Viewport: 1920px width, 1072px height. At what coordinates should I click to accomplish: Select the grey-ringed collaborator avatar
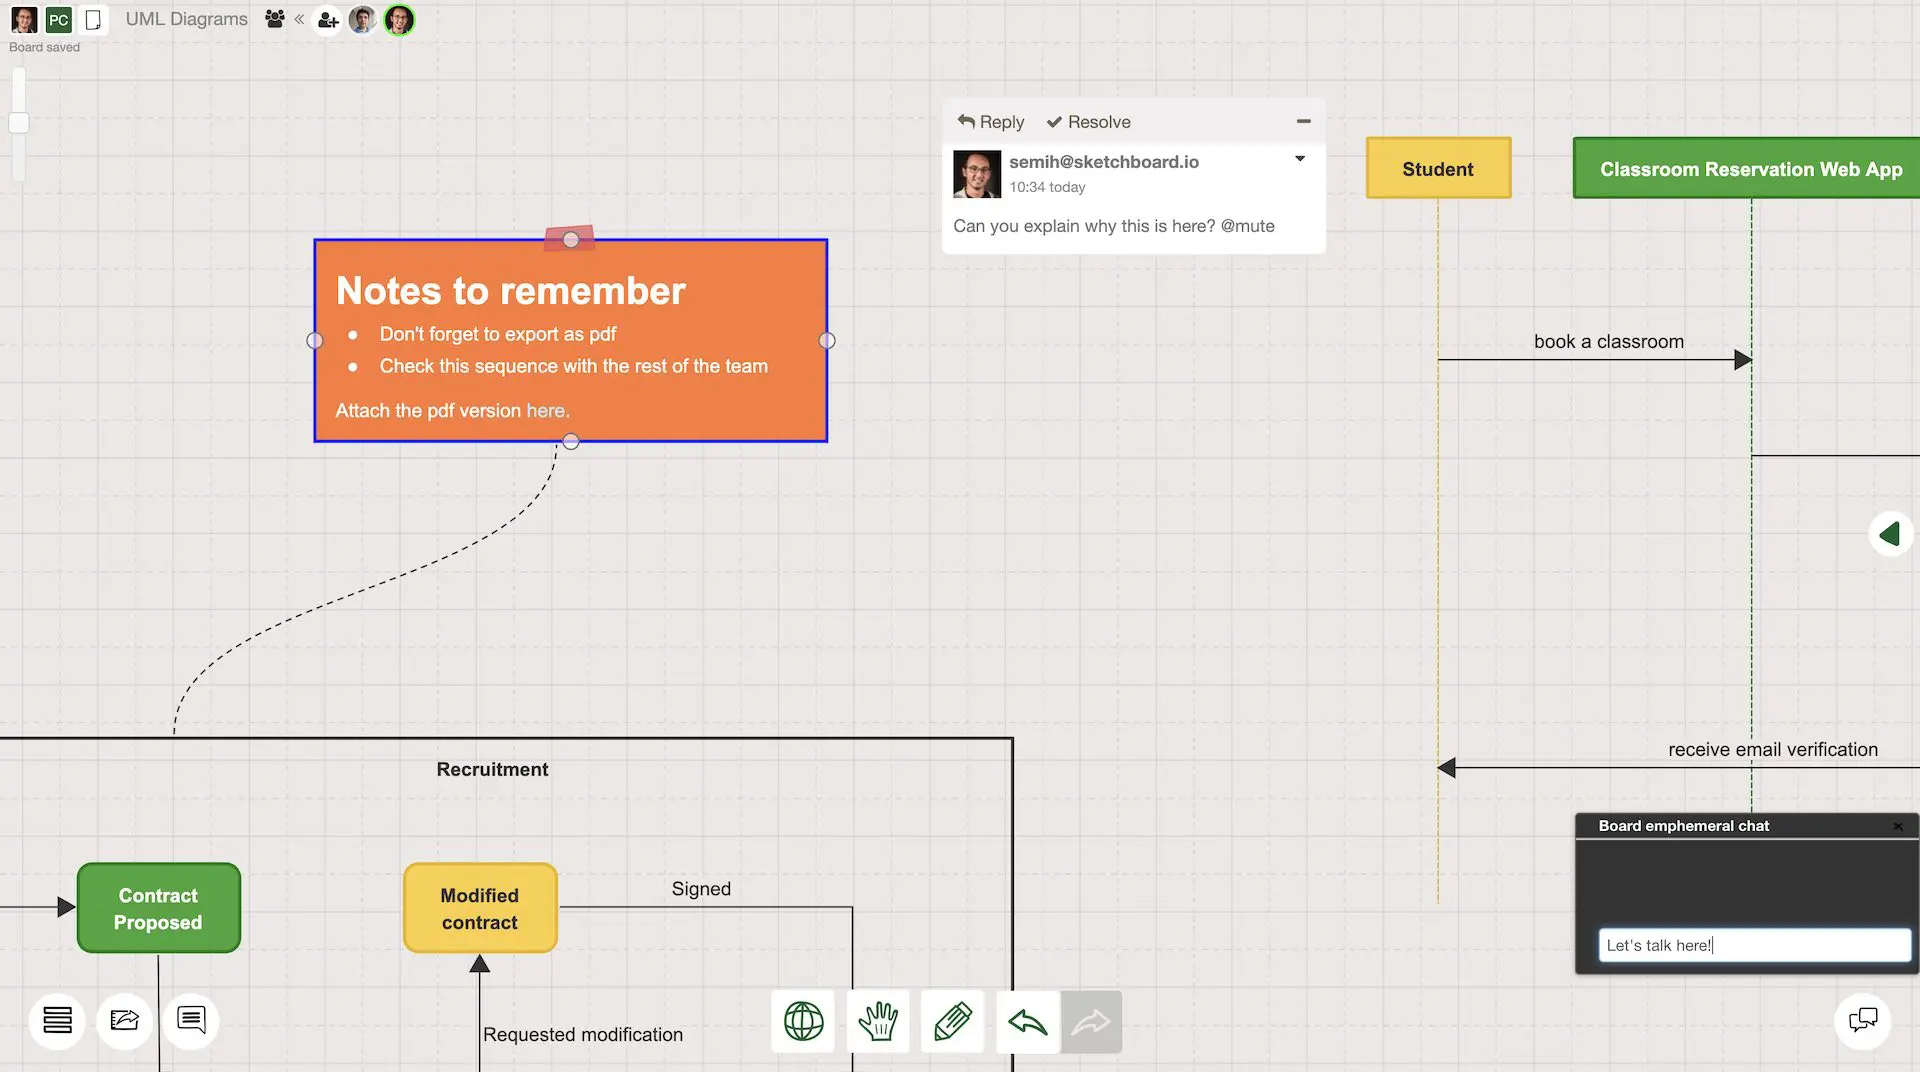pyautogui.click(x=363, y=19)
